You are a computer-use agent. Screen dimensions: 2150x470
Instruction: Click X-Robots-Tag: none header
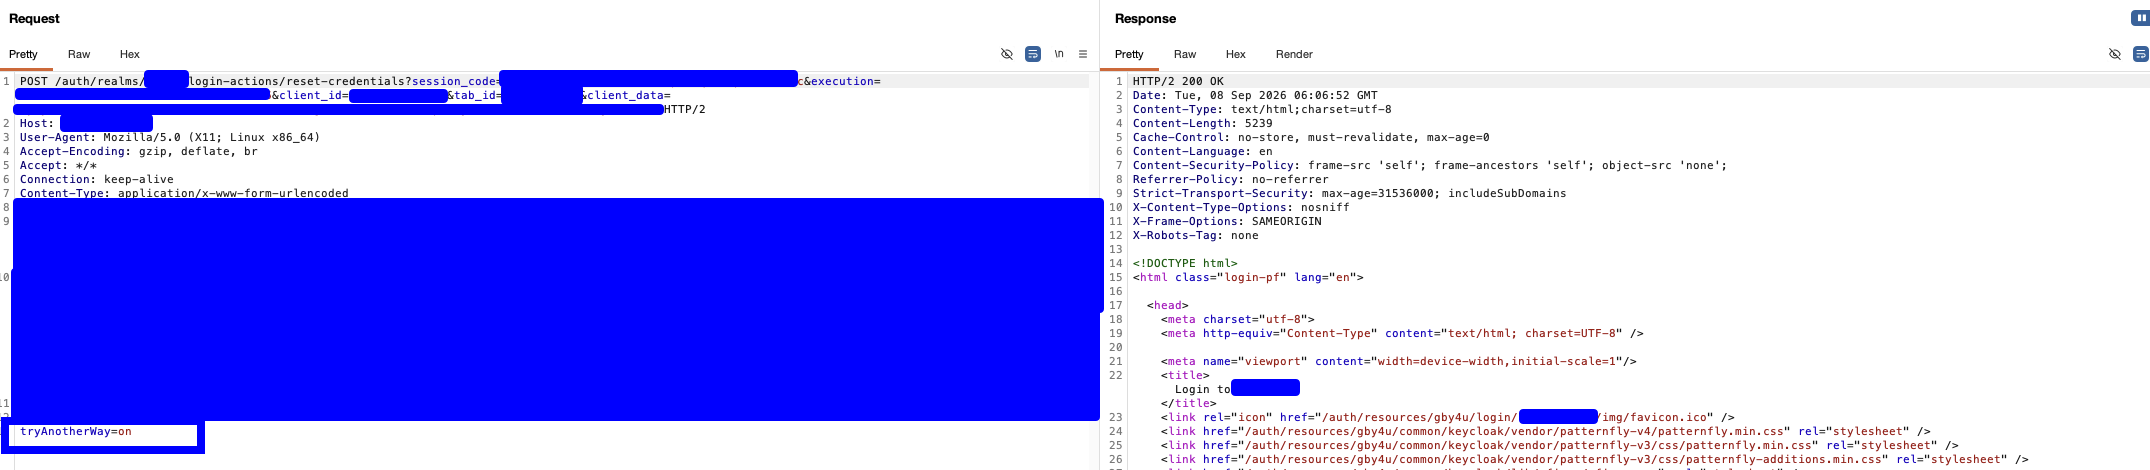click(x=1196, y=235)
